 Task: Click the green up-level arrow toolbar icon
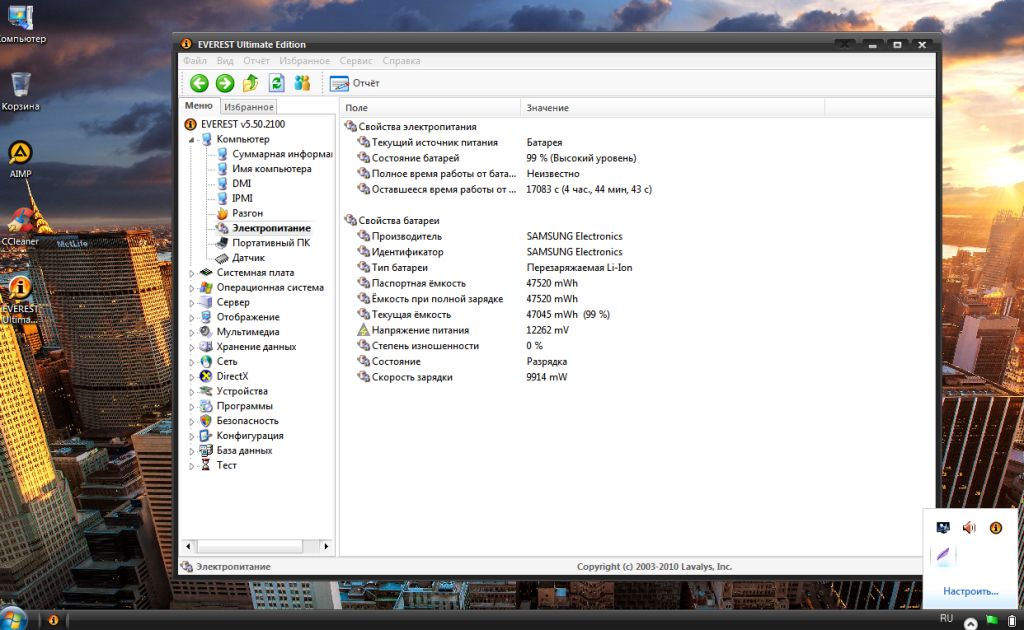pos(251,83)
